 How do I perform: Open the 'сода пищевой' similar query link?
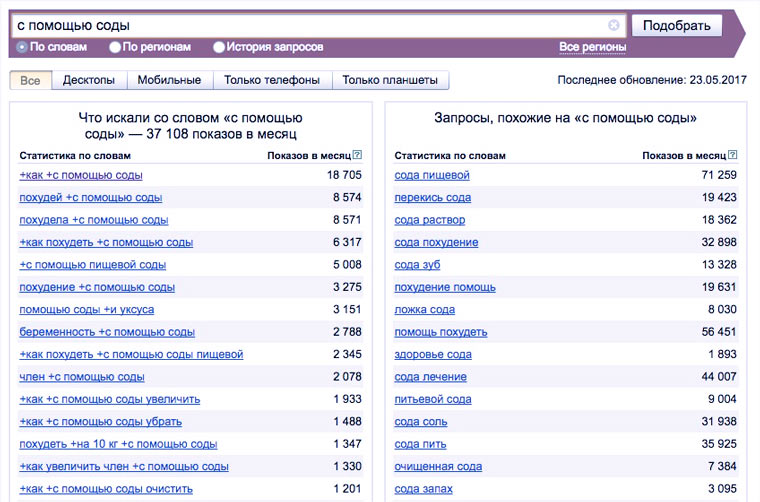tap(432, 175)
